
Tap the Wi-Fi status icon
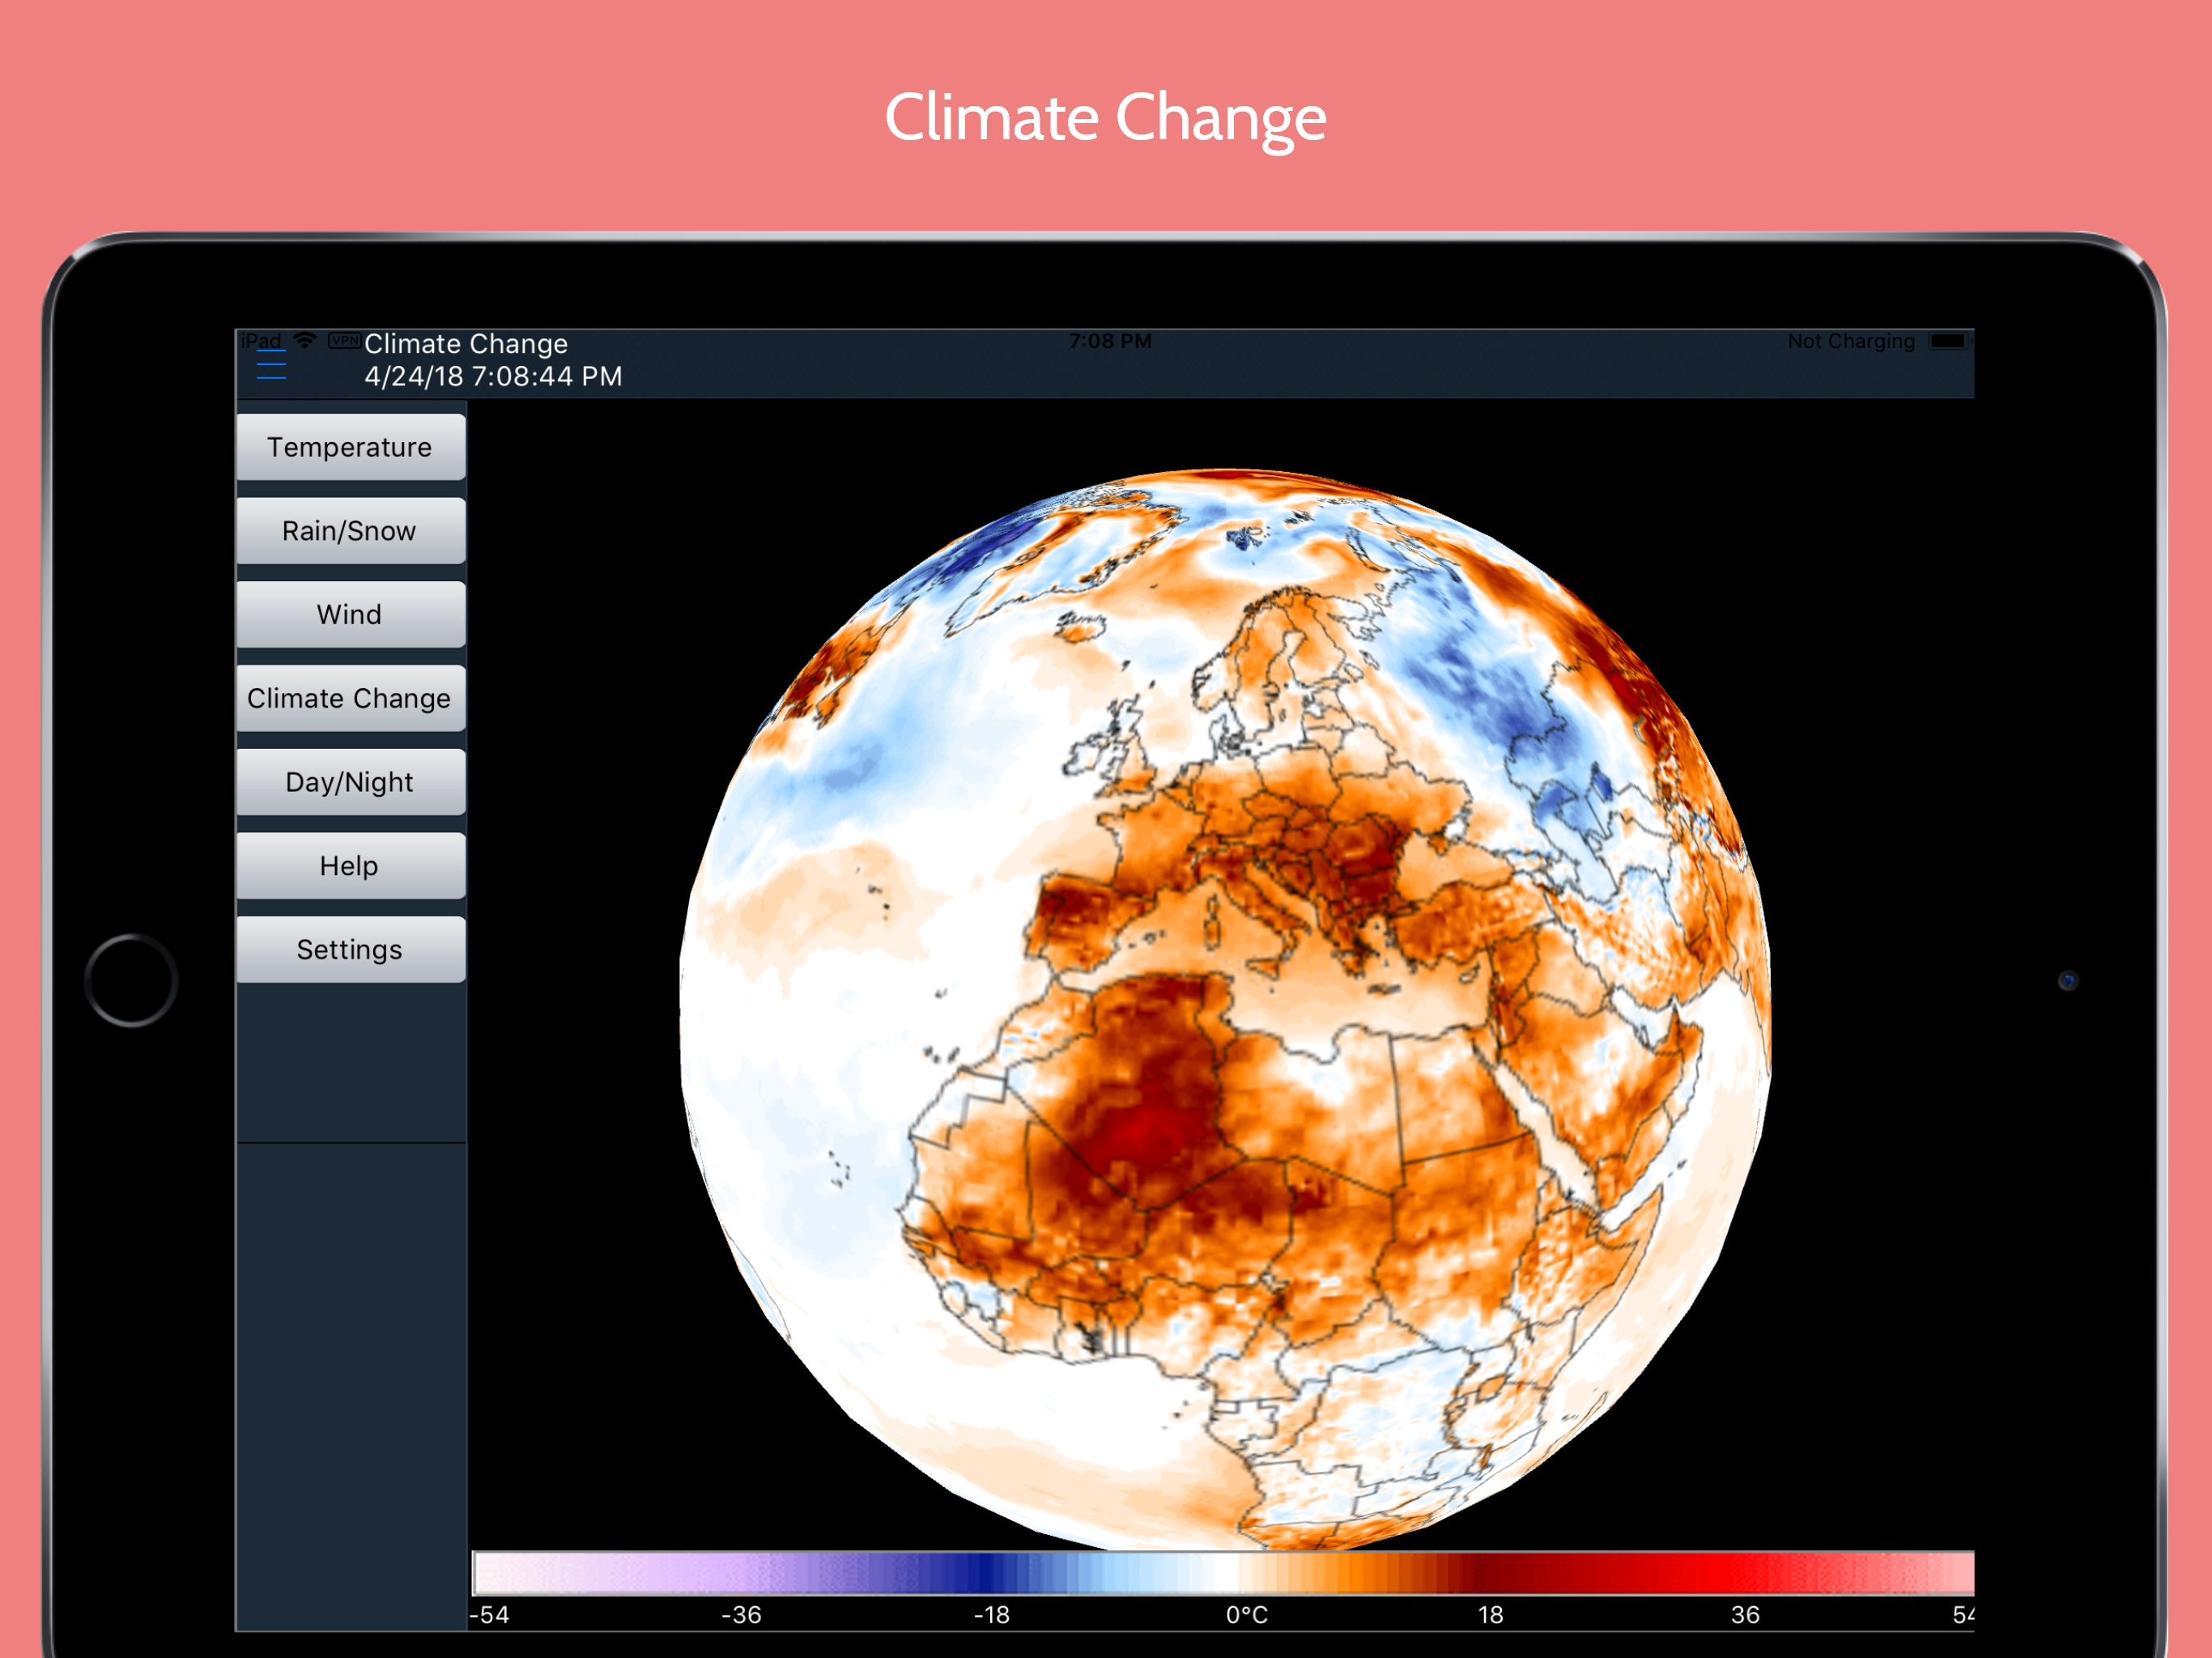(305, 341)
